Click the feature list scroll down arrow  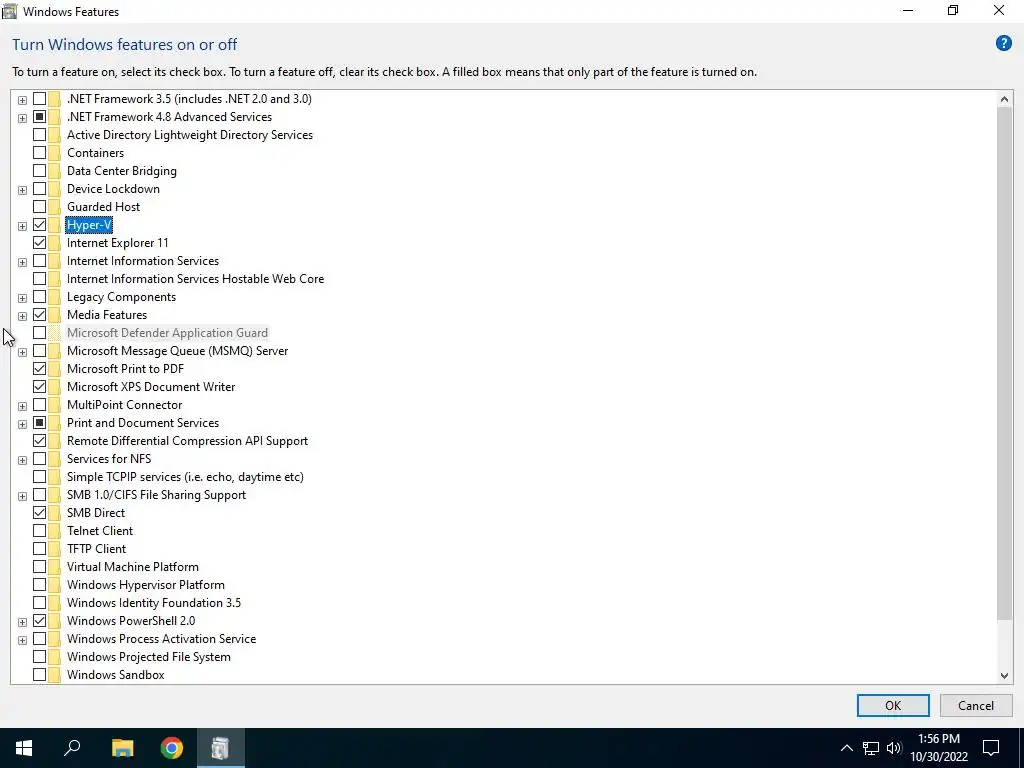[x=1004, y=676]
